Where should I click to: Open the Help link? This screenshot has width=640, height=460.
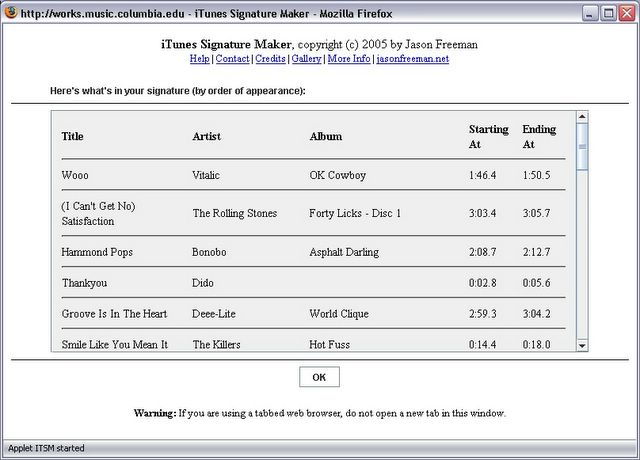(200, 59)
